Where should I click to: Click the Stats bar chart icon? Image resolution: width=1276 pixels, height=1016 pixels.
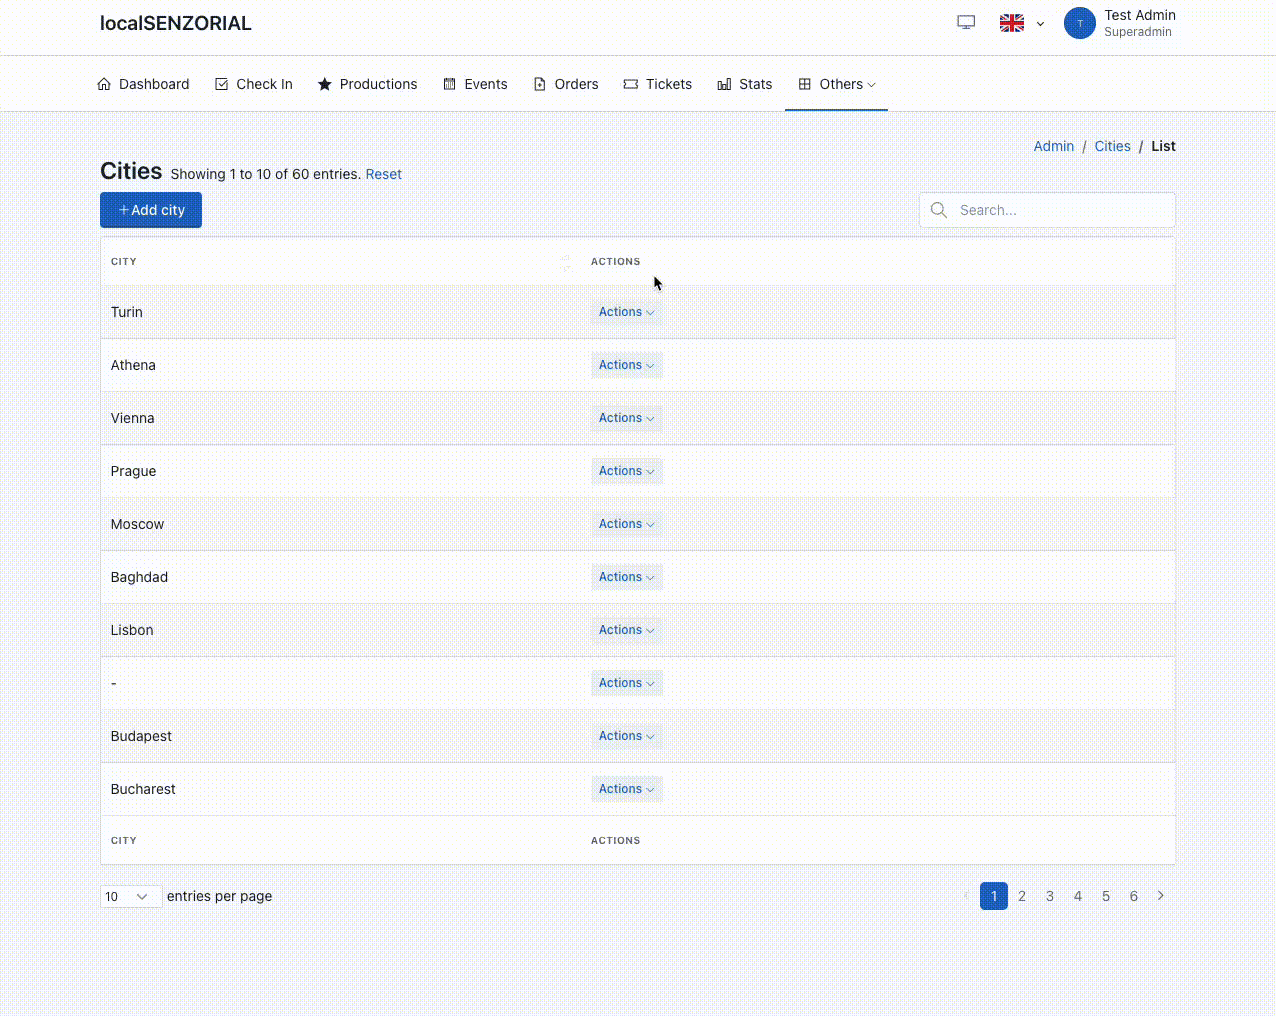[x=724, y=84]
